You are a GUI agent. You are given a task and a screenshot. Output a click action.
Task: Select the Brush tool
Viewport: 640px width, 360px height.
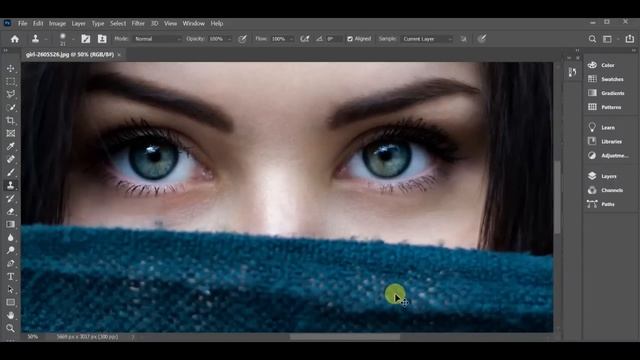(11, 173)
